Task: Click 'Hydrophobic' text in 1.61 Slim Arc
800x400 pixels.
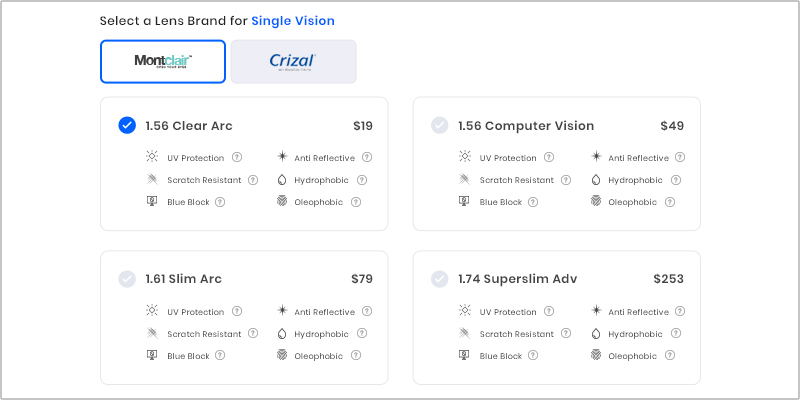Action: 321,334
